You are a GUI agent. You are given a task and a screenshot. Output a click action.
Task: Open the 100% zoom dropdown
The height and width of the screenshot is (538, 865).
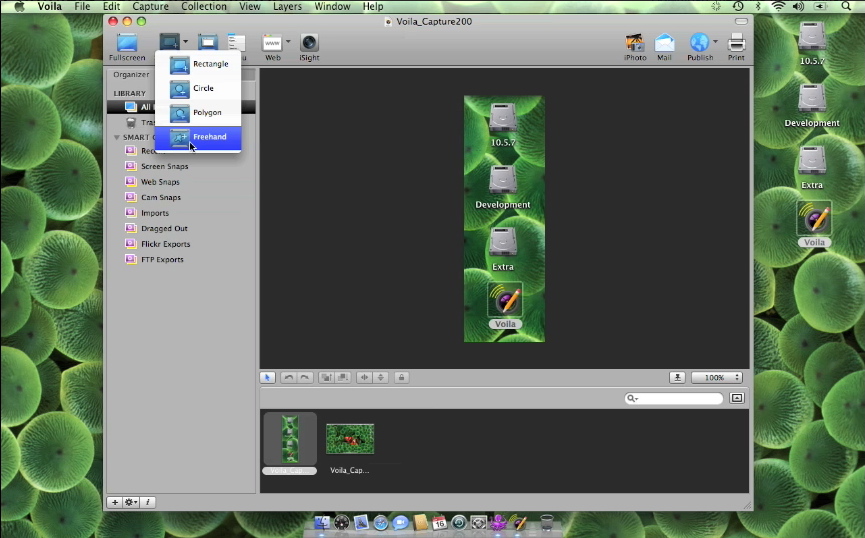click(x=717, y=377)
